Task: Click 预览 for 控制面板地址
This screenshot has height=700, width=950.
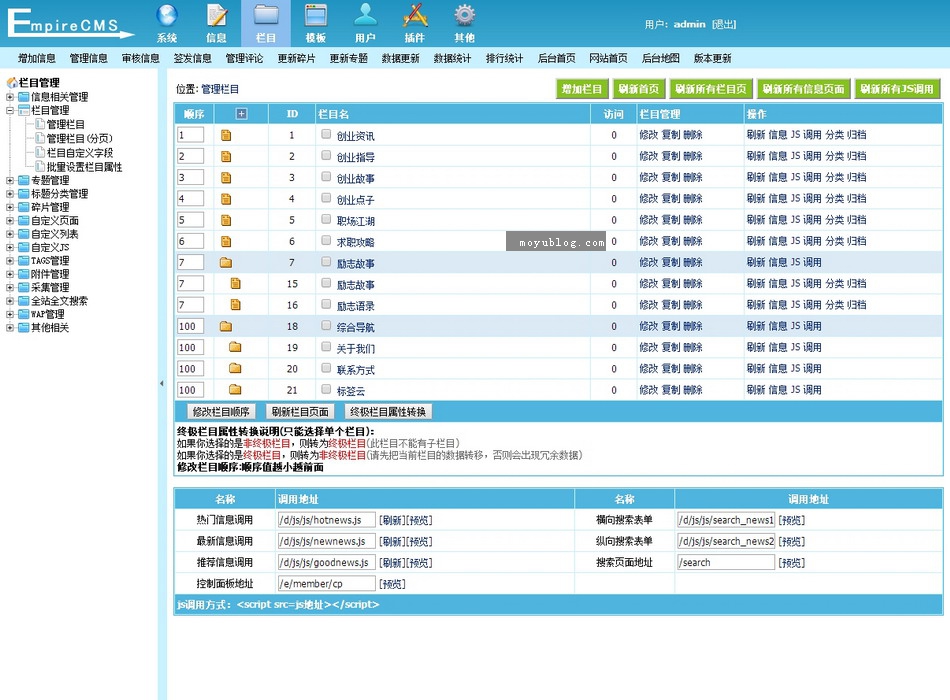Action: coord(392,584)
